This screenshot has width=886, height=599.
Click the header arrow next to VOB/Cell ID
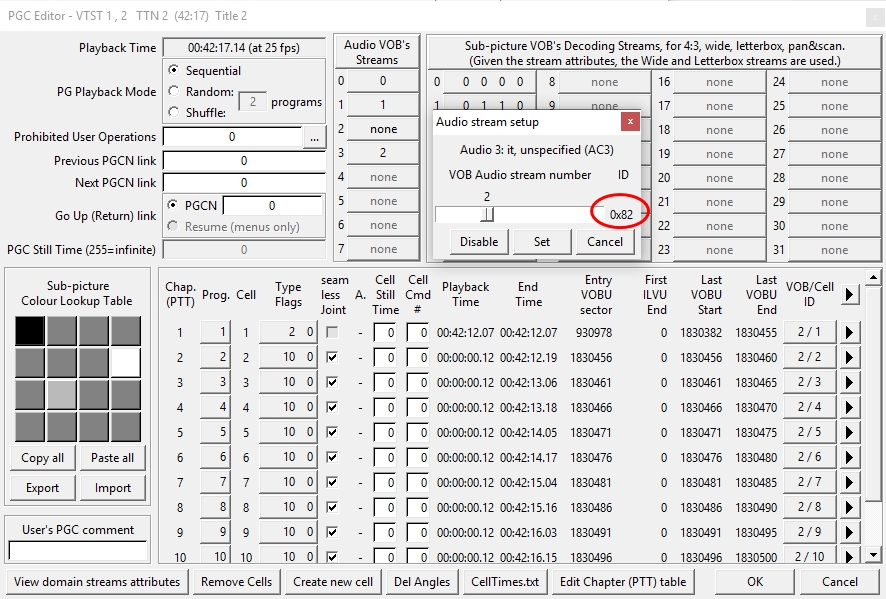pyautogui.click(x=849, y=294)
